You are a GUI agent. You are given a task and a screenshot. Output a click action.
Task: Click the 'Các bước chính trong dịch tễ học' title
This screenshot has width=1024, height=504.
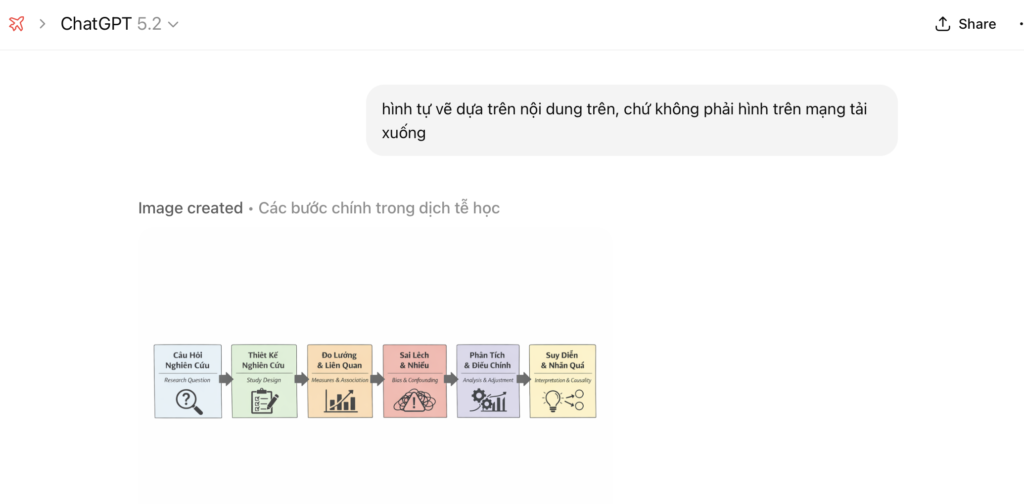[379, 208]
